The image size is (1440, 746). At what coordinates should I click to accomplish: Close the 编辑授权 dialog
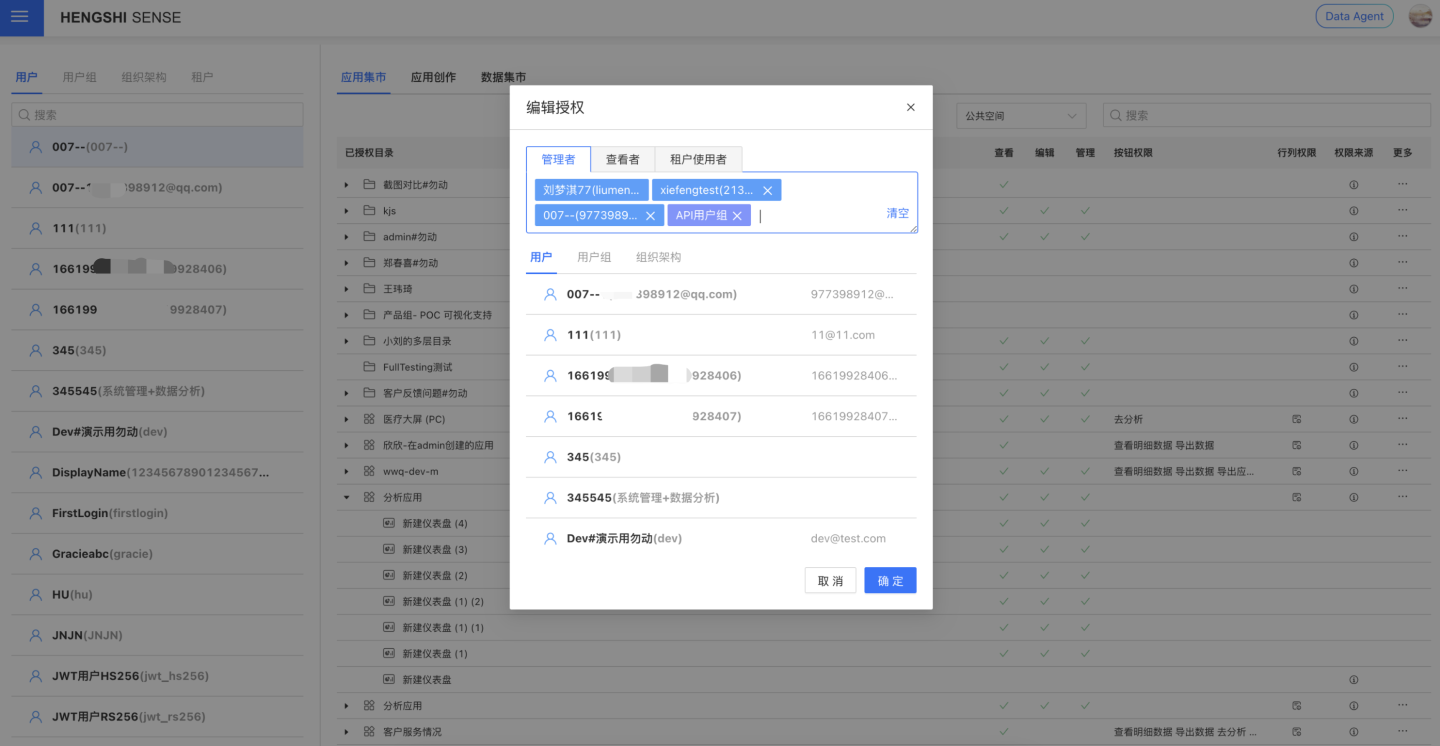(x=910, y=108)
